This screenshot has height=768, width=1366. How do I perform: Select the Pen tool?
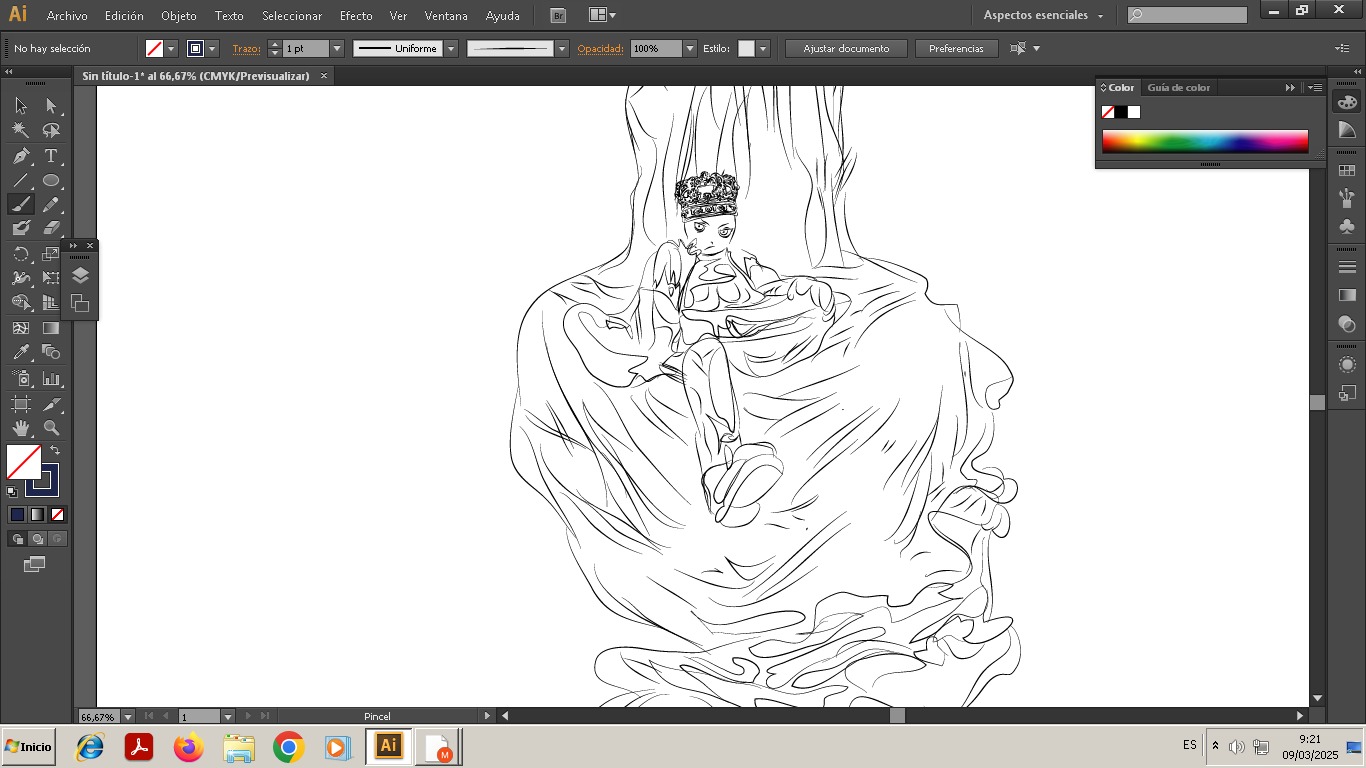[x=21, y=156]
